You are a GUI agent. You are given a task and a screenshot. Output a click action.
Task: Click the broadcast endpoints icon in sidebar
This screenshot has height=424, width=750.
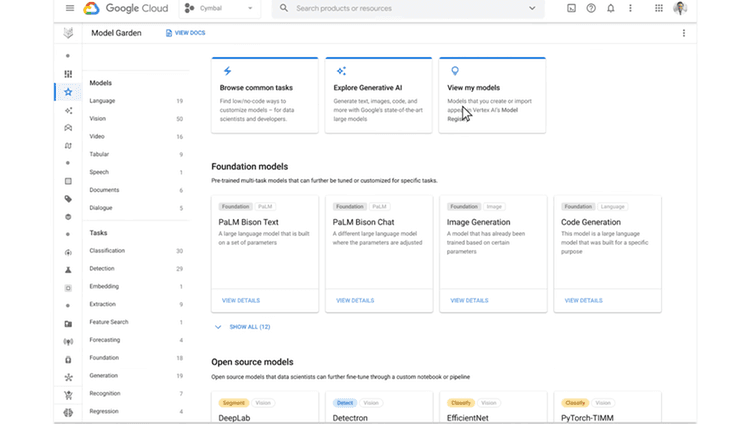click(68, 342)
